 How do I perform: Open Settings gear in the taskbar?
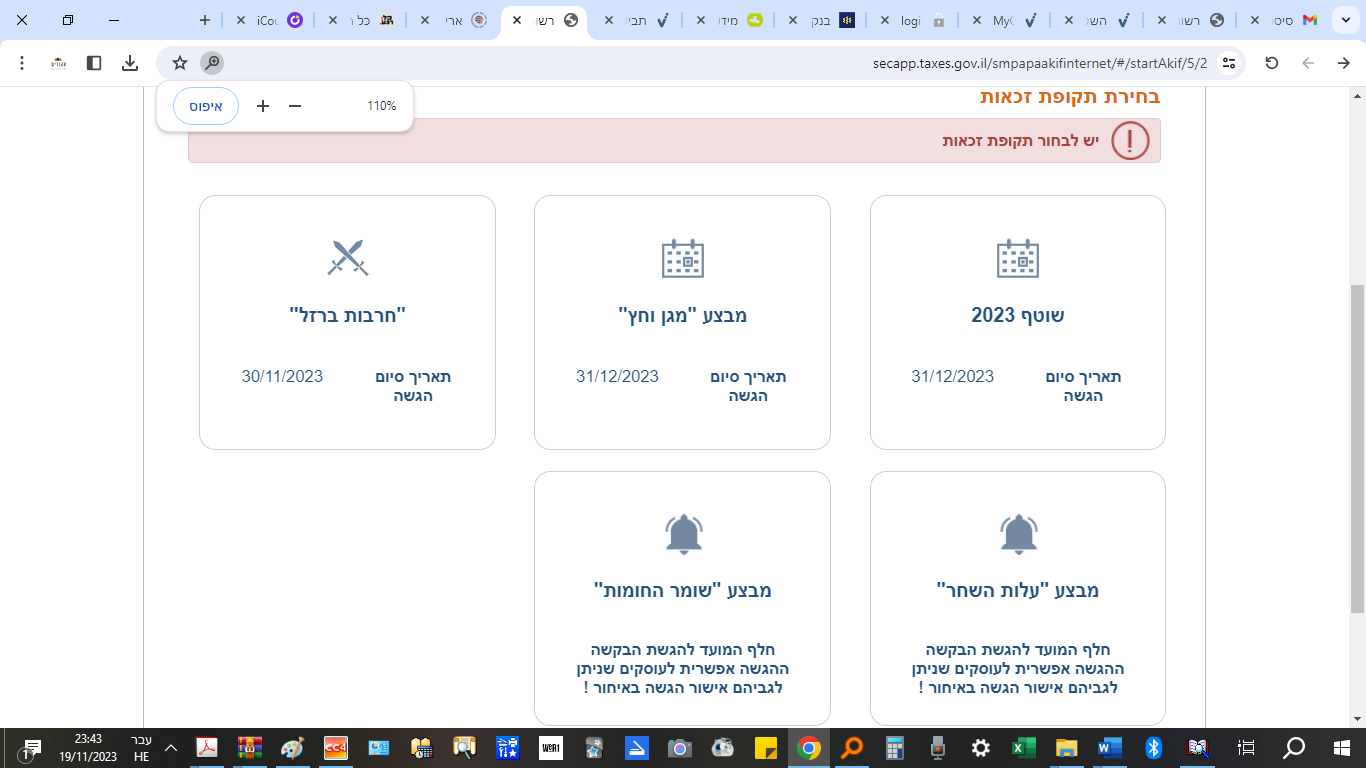pyautogui.click(x=980, y=748)
